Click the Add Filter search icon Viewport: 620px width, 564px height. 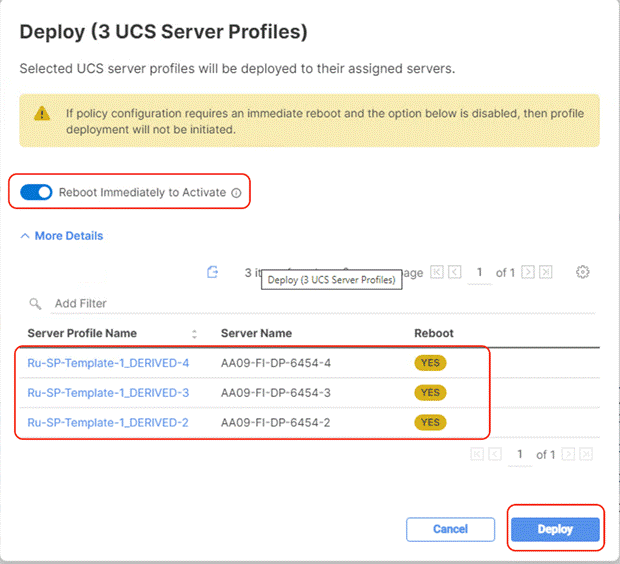point(35,303)
